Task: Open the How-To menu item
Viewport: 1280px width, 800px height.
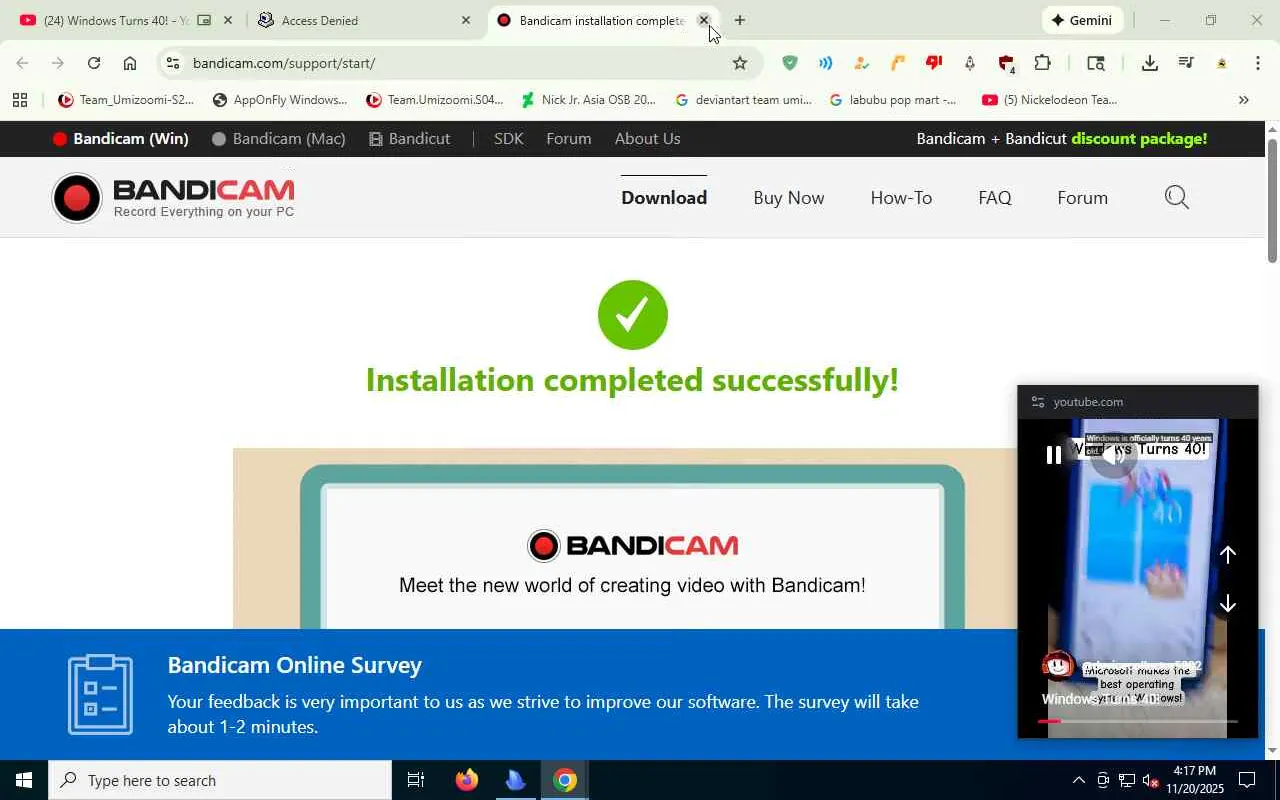Action: [901, 198]
